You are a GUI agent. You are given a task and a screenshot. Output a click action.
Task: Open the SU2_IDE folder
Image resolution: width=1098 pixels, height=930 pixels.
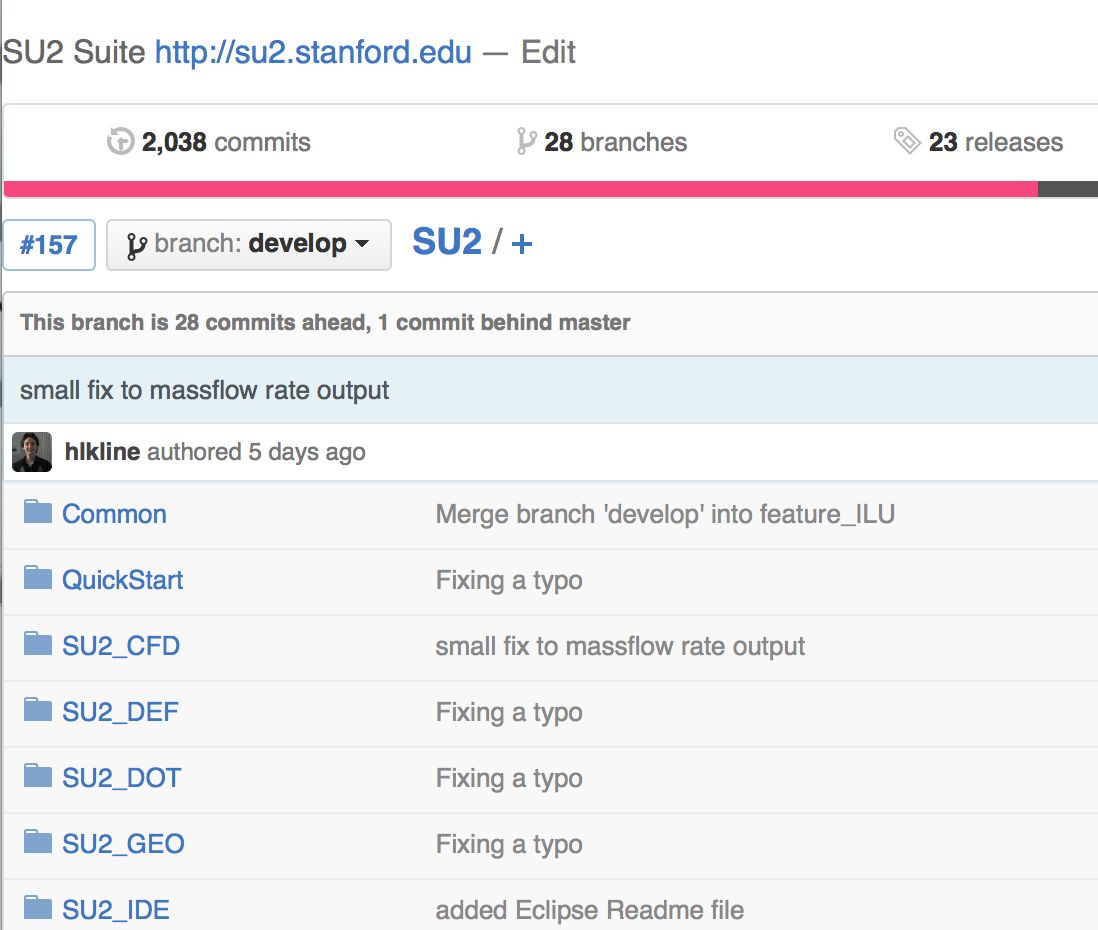point(116,910)
